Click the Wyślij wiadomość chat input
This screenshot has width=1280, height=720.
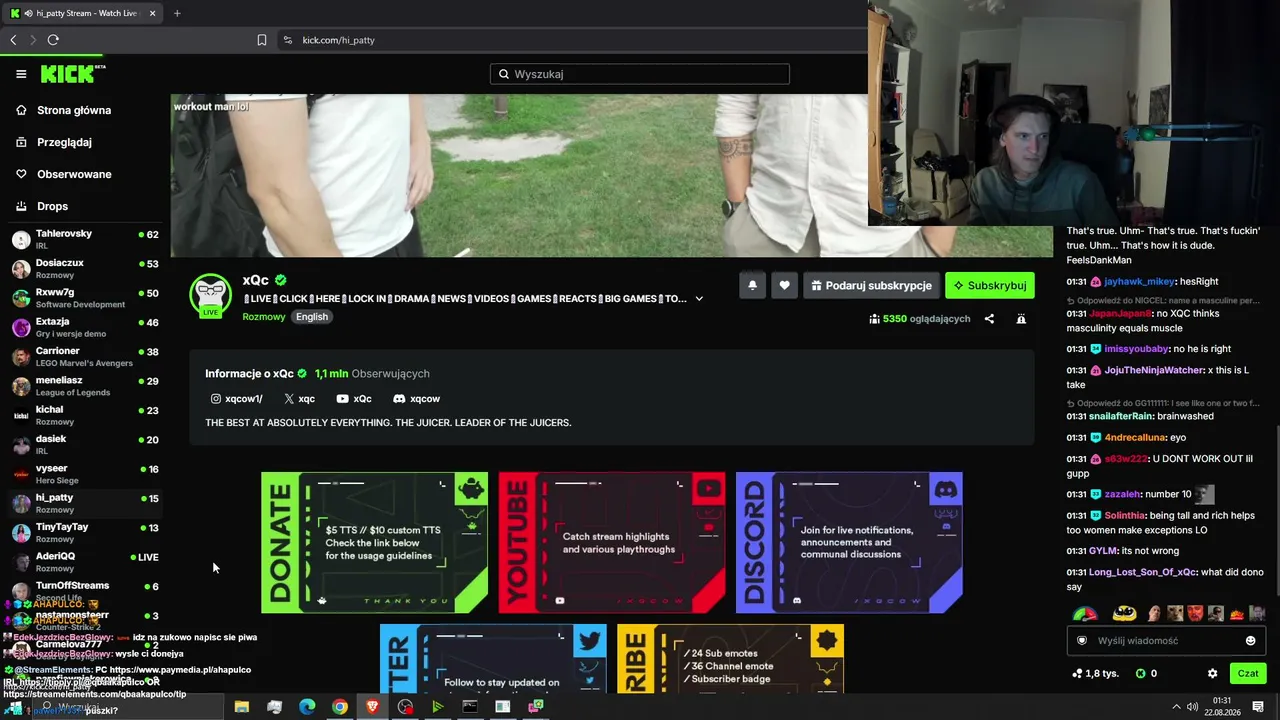coord(1166,641)
